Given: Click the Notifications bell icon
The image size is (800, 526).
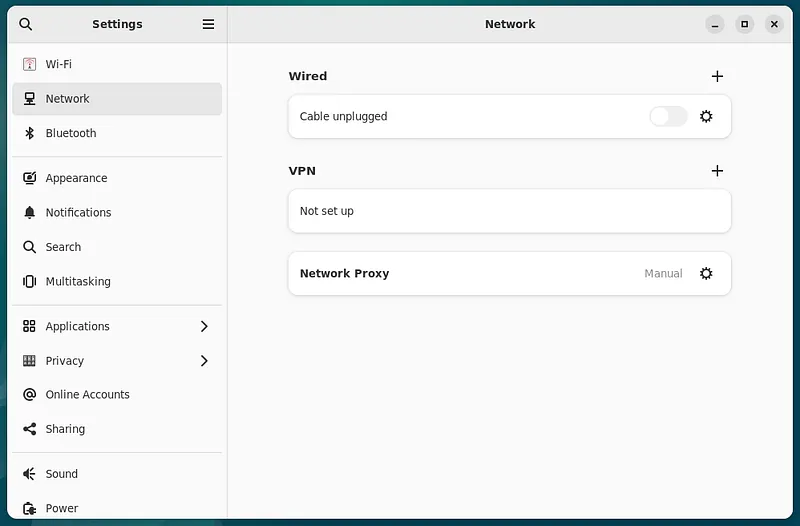Looking at the screenshot, I should (29, 212).
